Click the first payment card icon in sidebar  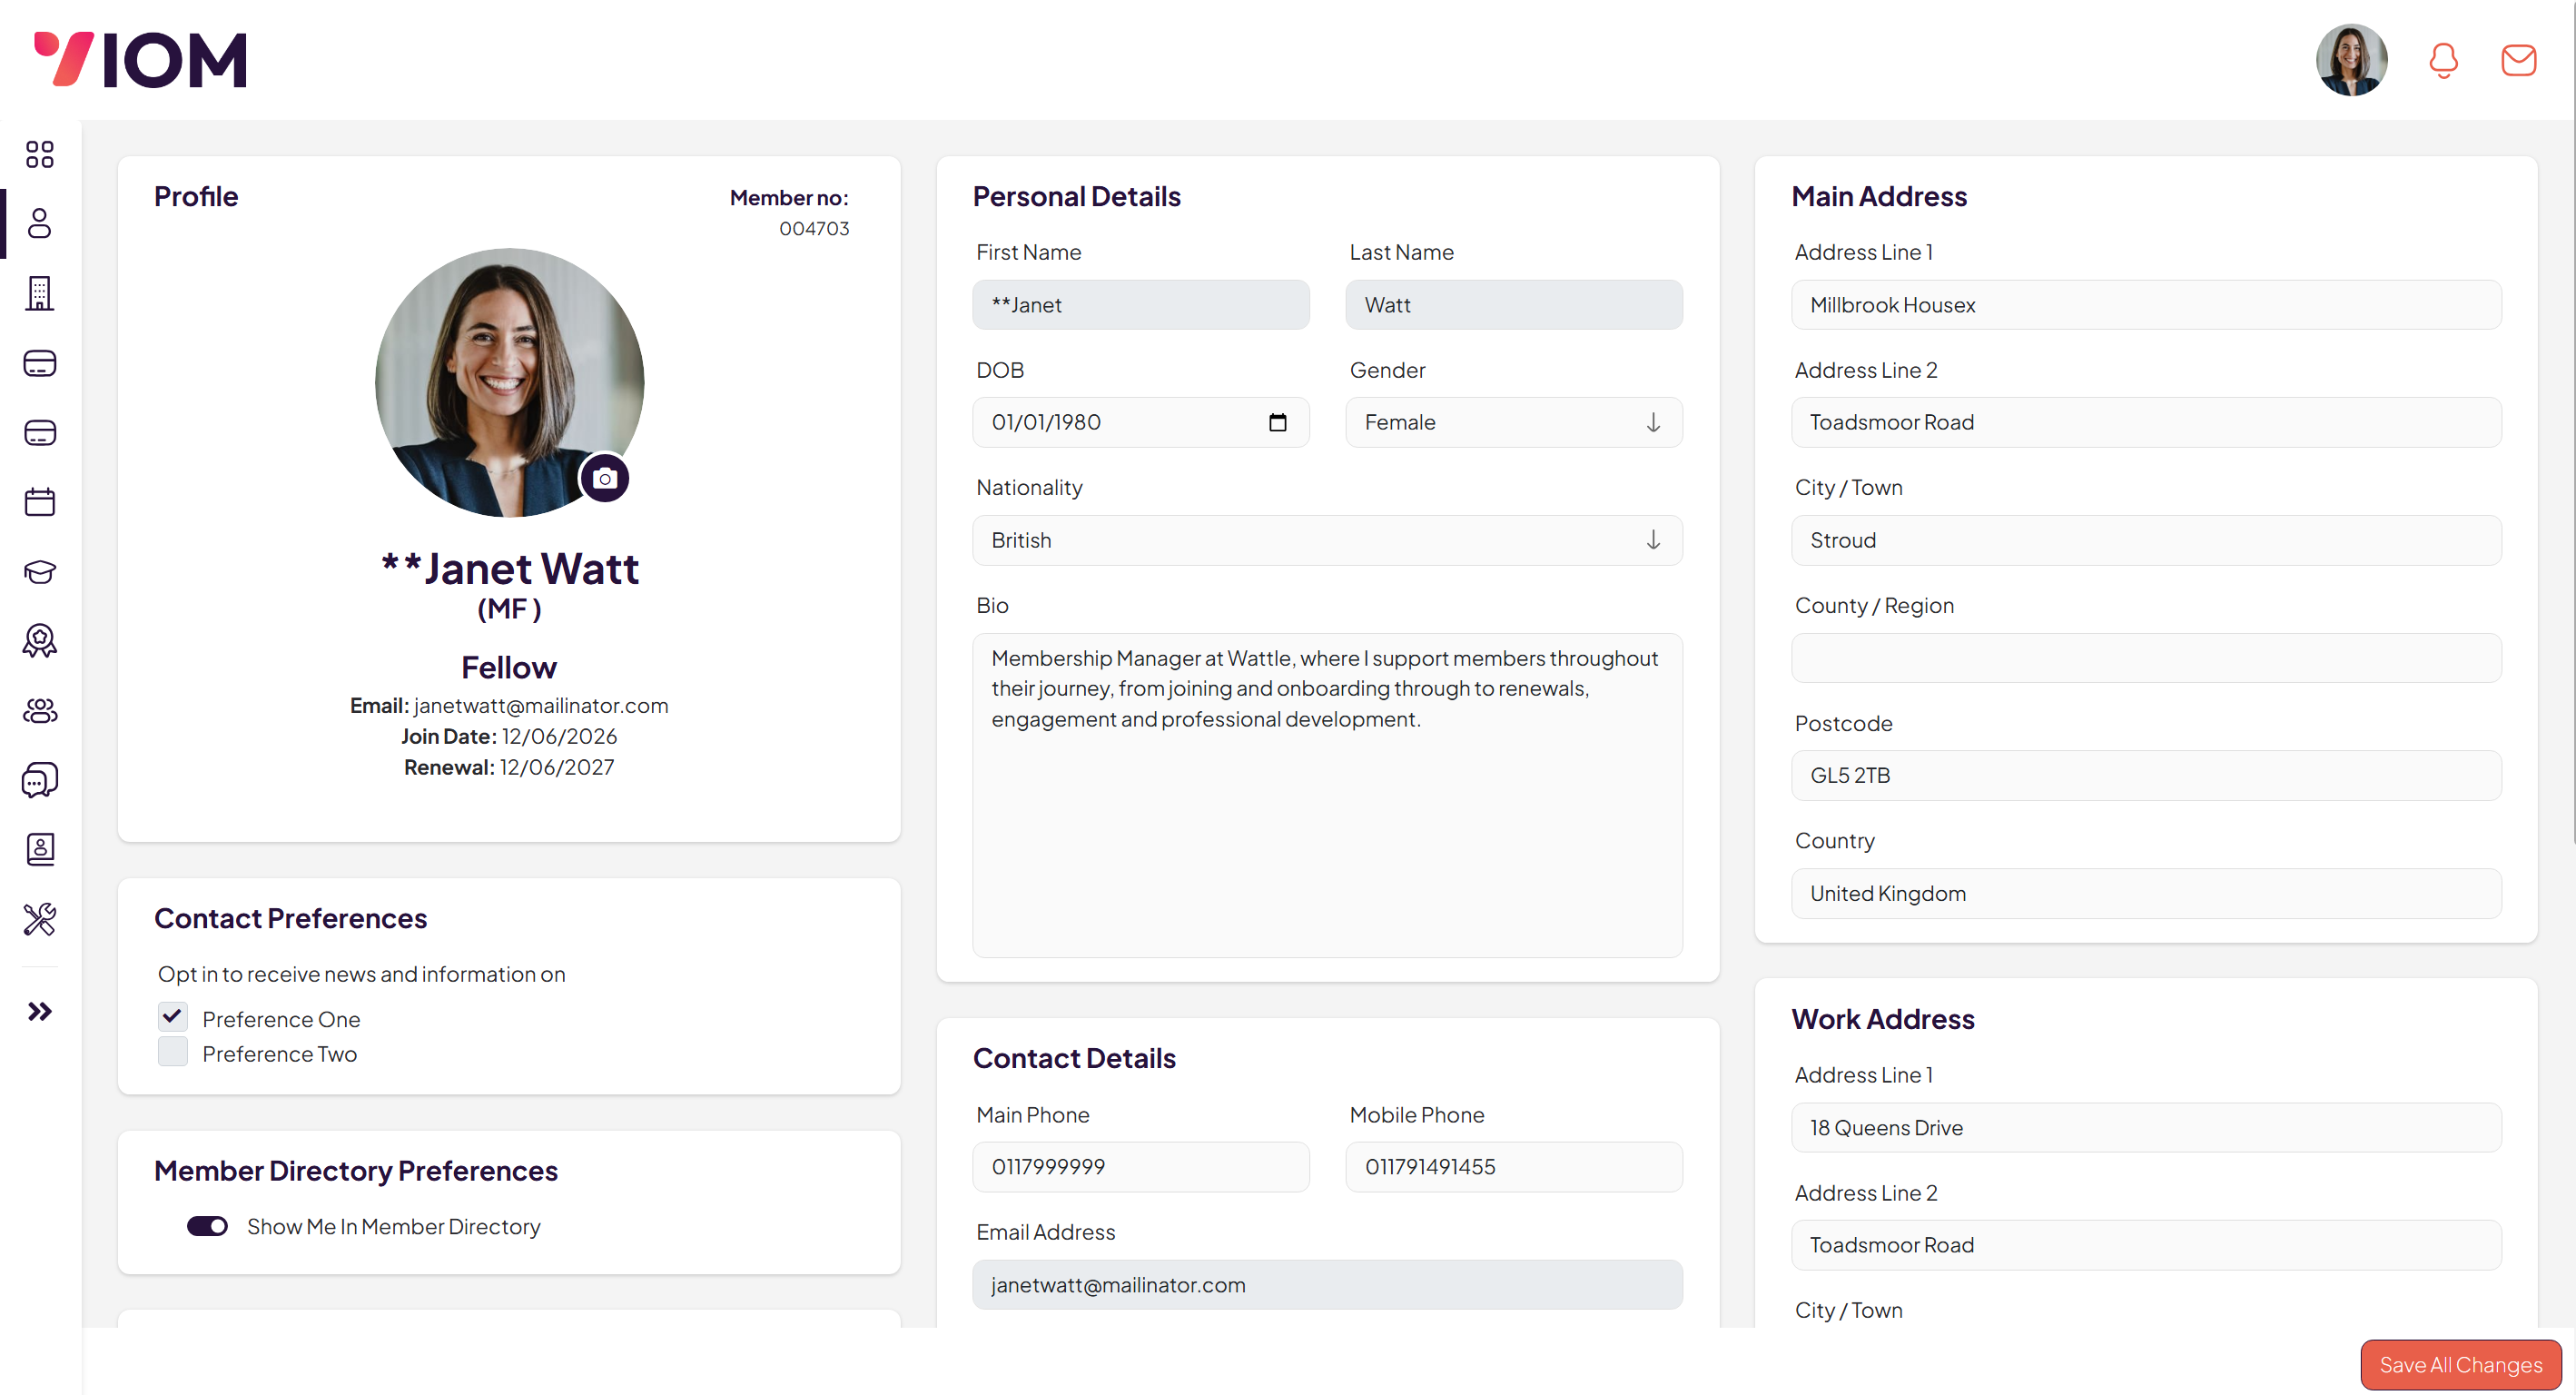[40, 363]
